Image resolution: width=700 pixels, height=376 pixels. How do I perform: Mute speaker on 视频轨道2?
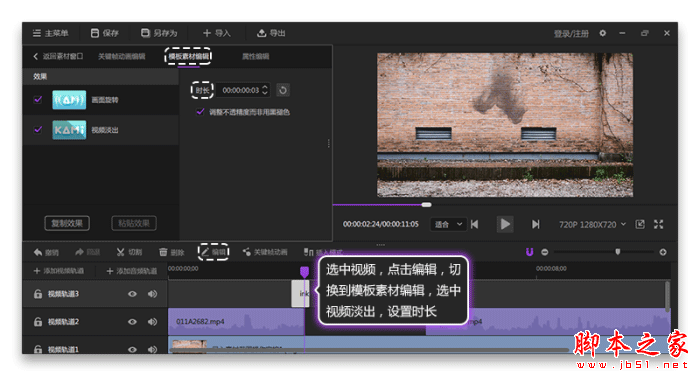coord(152,322)
